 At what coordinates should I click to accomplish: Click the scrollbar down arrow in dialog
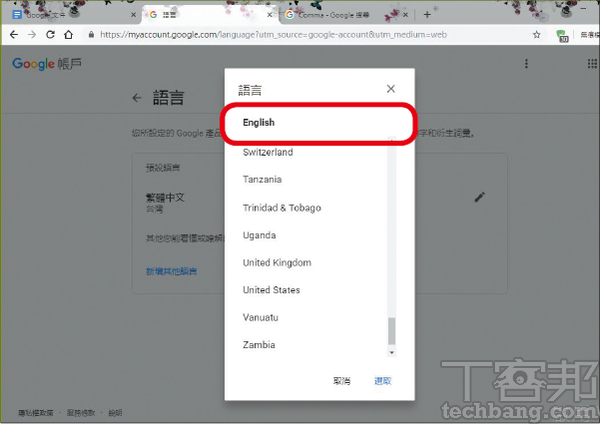391,352
